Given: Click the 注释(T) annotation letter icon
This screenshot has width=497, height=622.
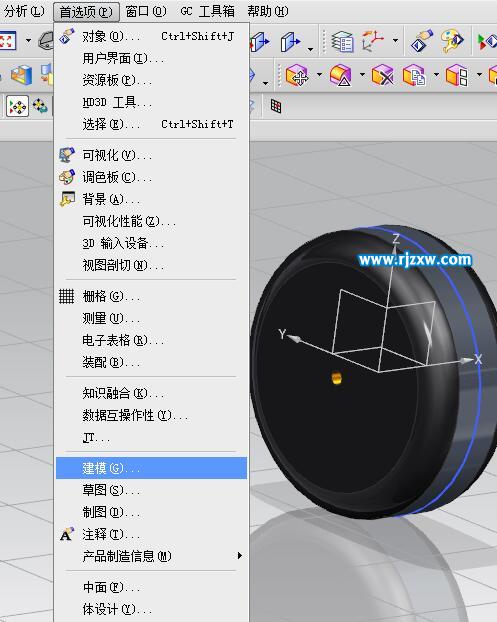Looking at the screenshot, I should pyautogui.click(x=67, y=534).
